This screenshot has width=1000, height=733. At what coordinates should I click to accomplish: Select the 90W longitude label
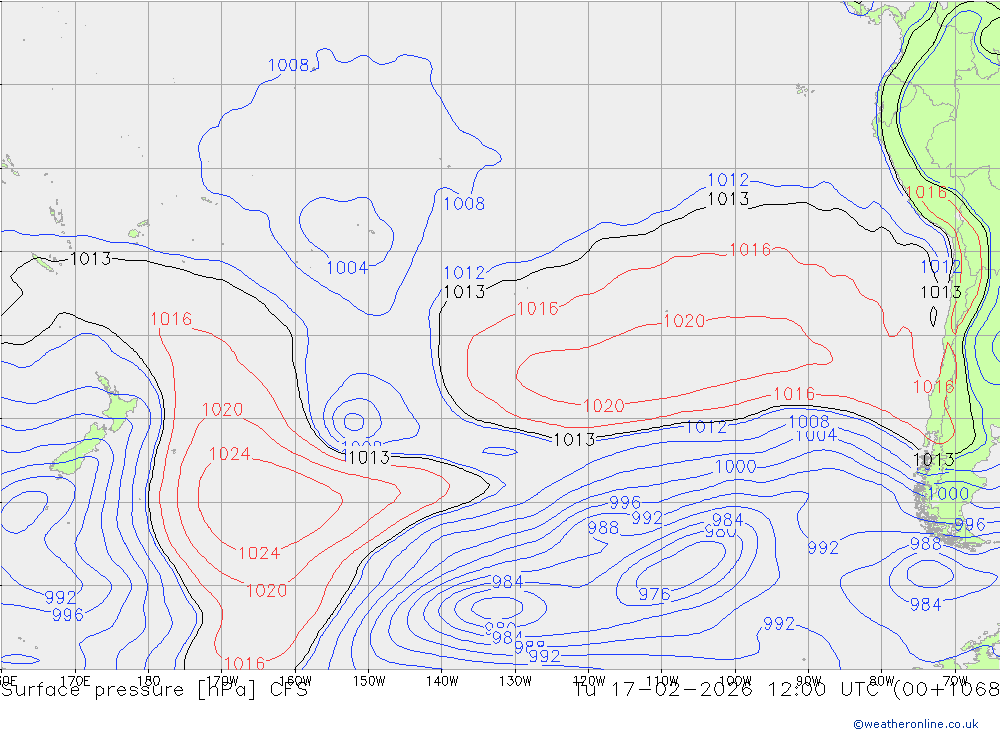click(x=809, y=681)
